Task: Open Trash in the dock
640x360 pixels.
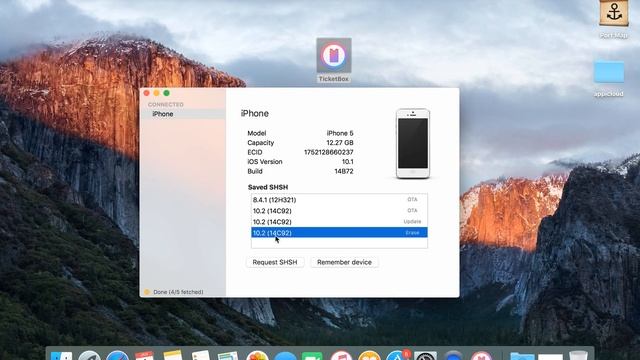Action: [578, 356]
